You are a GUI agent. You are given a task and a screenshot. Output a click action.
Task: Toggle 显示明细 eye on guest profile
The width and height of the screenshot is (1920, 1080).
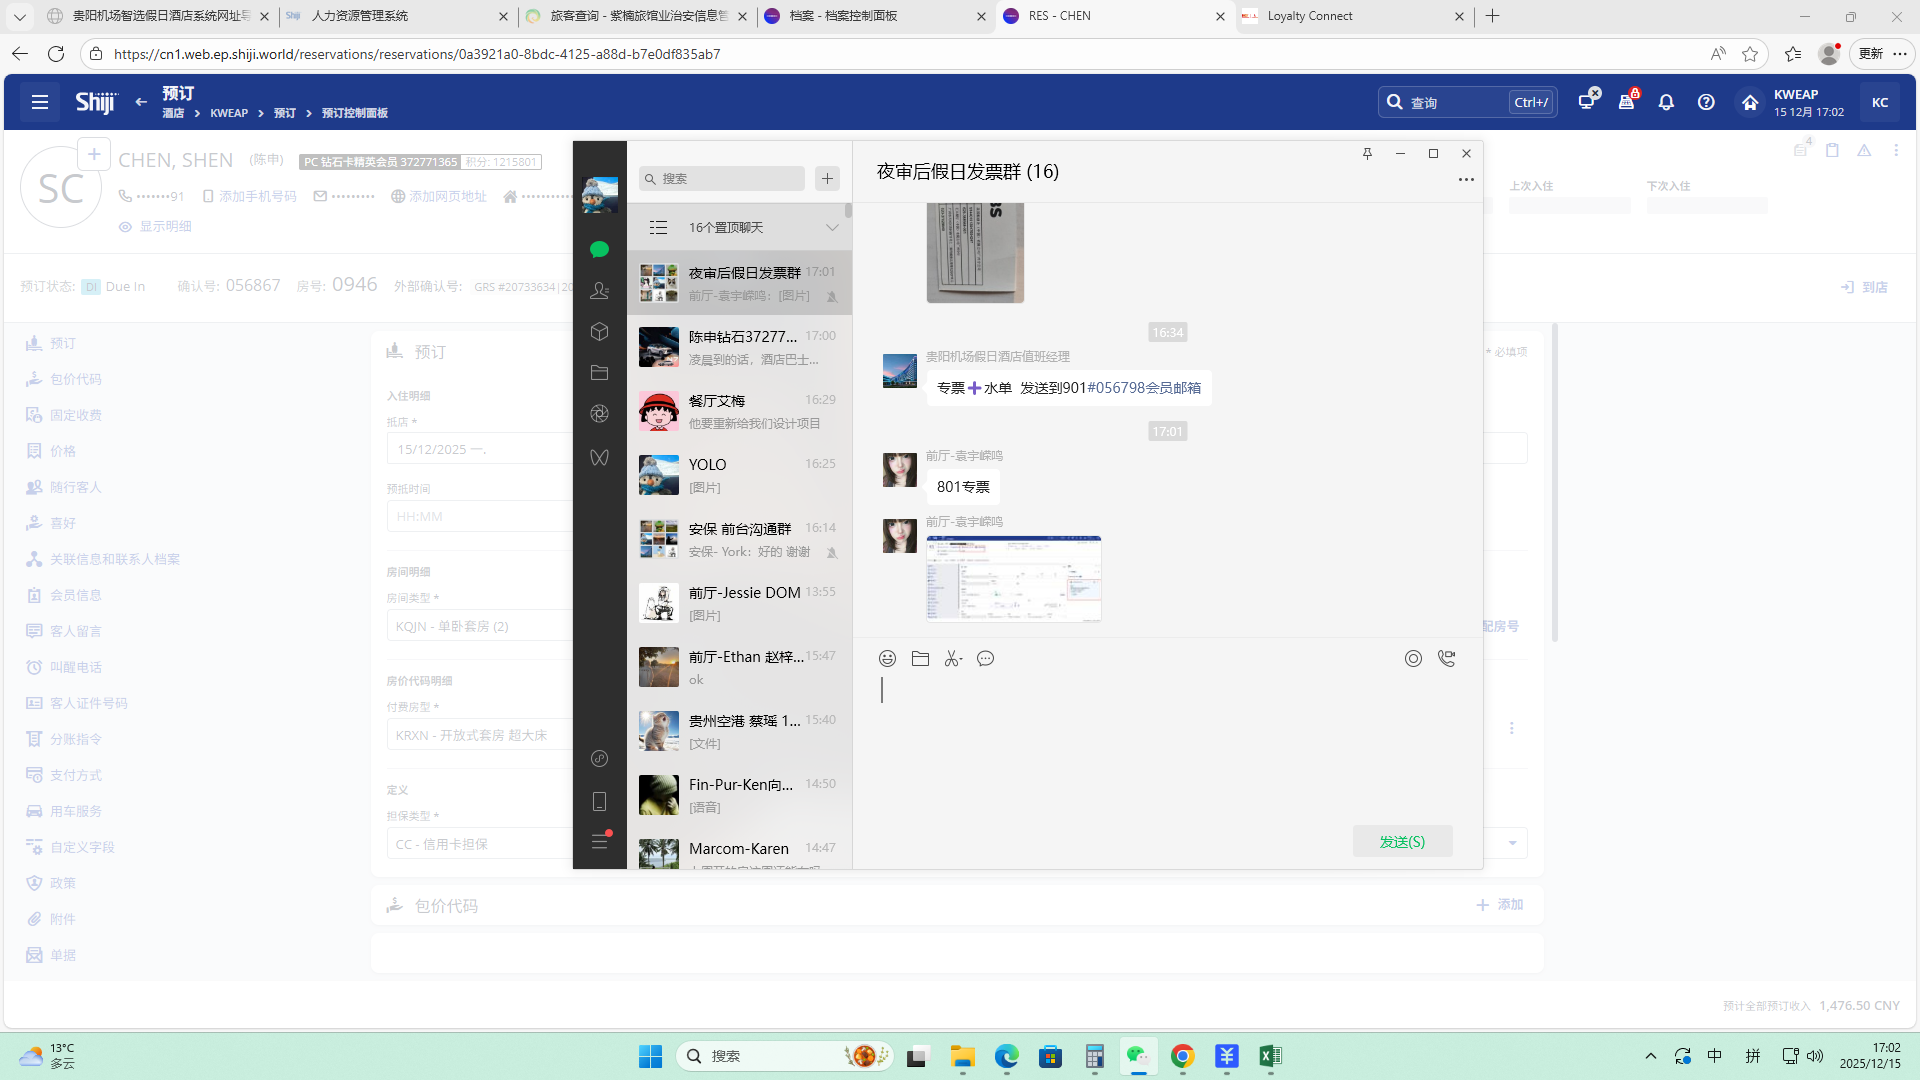(126, 227)
